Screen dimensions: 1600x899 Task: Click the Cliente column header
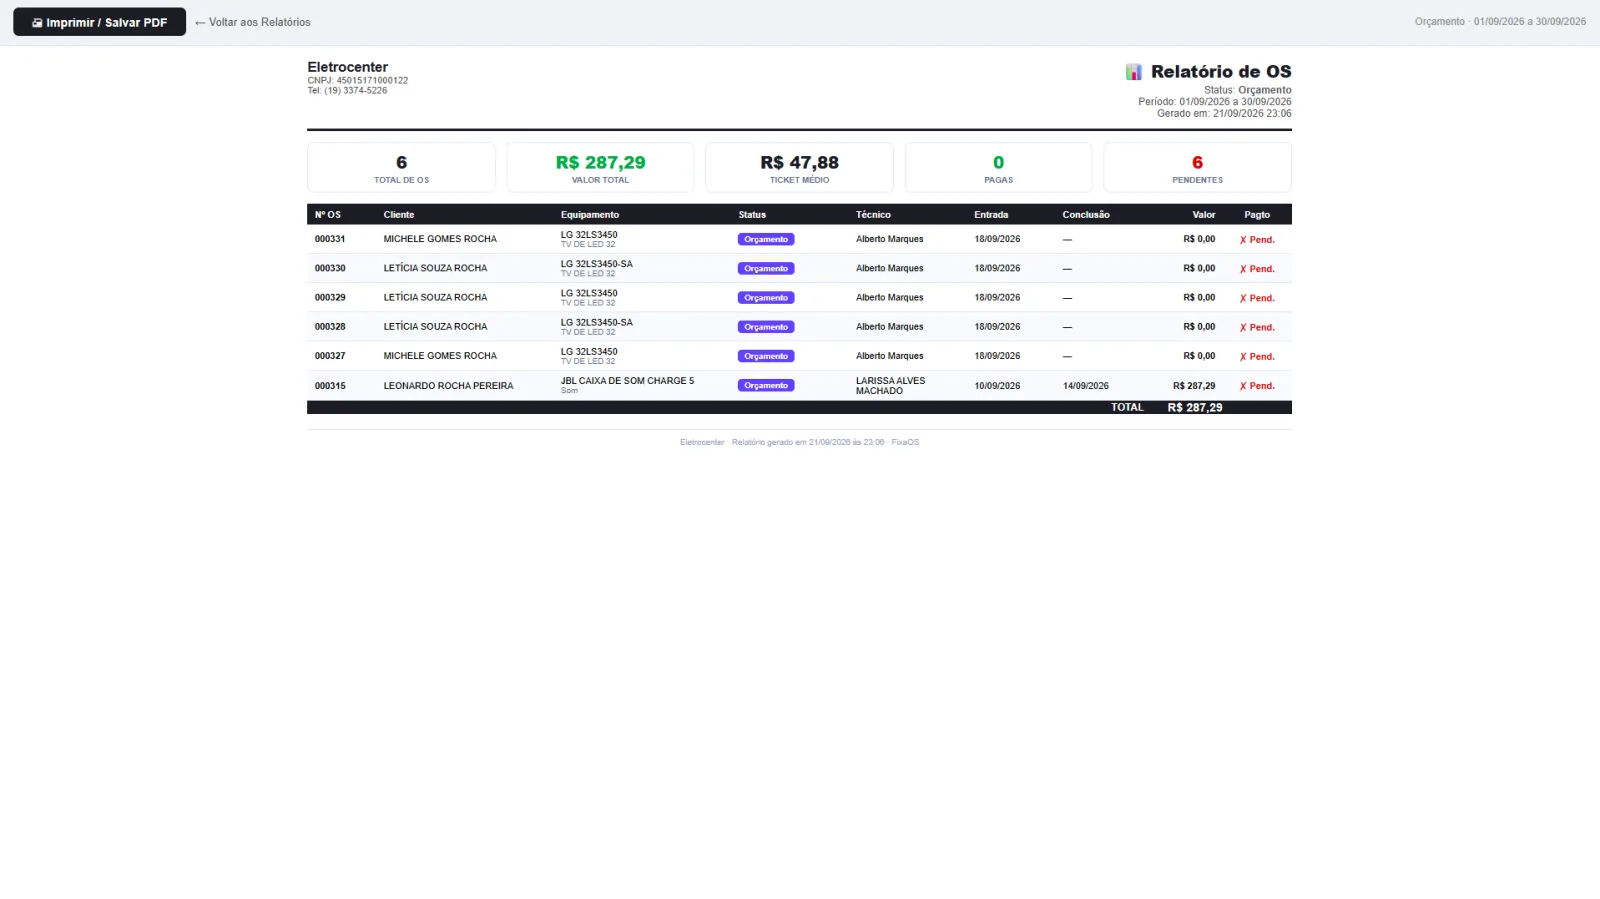tap(399, 215)
